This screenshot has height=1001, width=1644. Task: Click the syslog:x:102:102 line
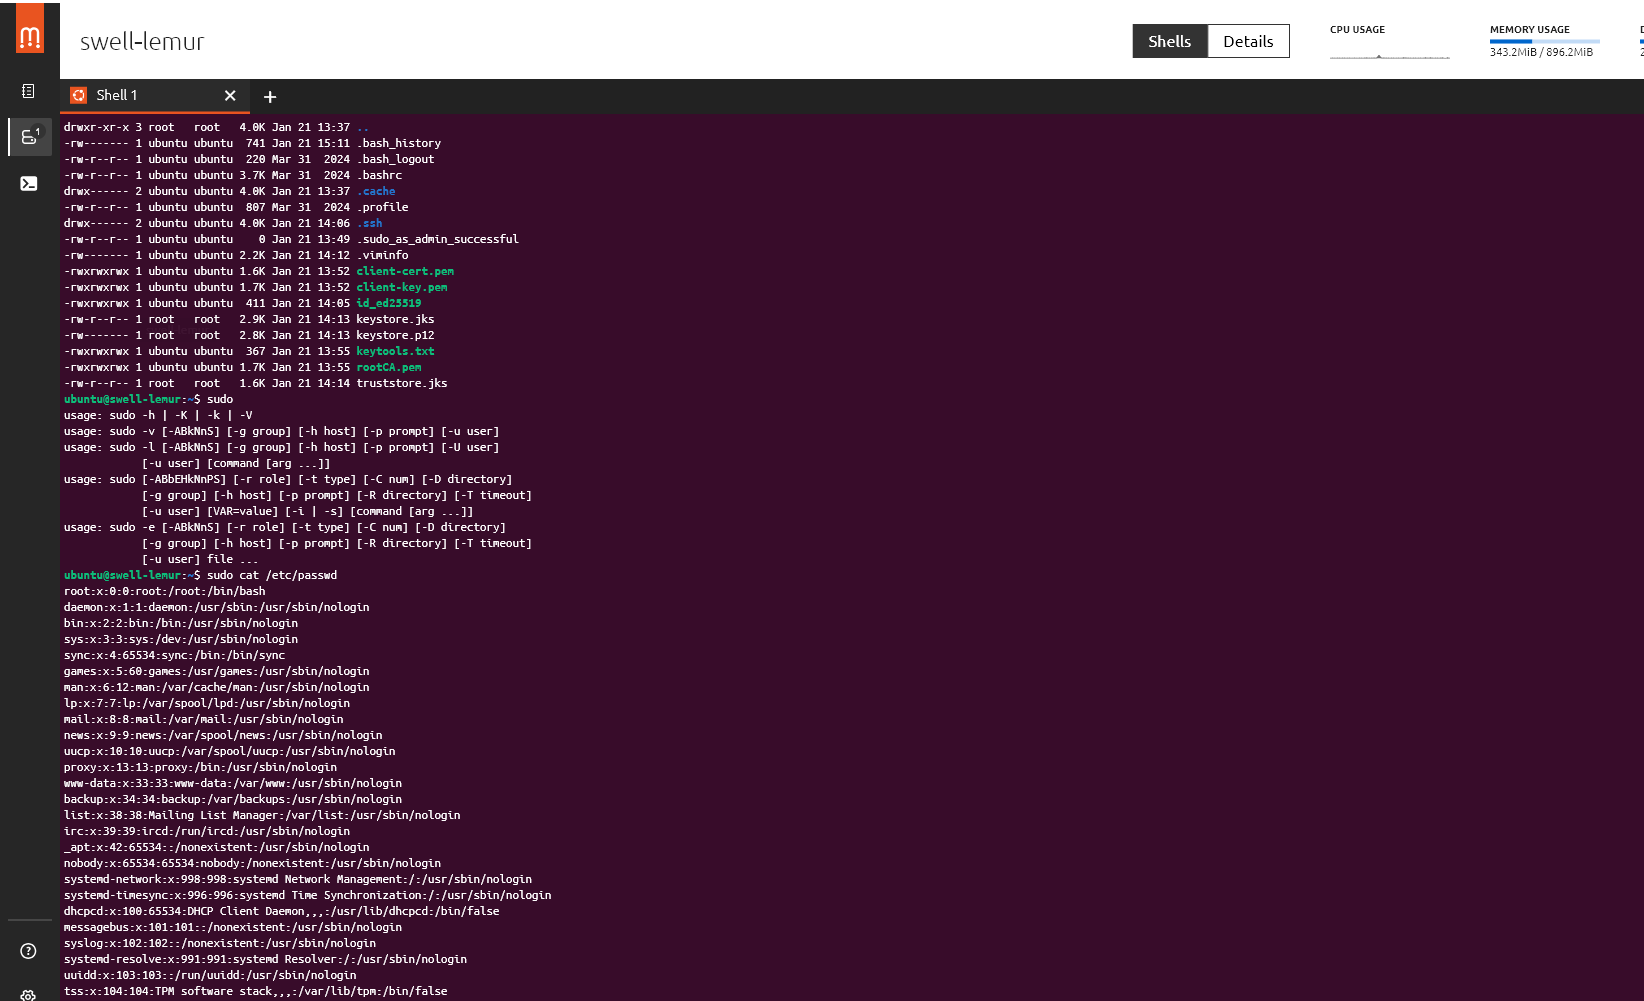[220, 943]
